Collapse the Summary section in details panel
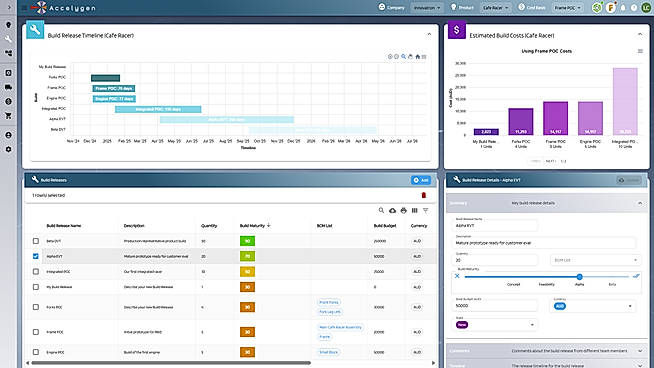The height and width of the screenshot is (368, 654). (x=640, y=203)
